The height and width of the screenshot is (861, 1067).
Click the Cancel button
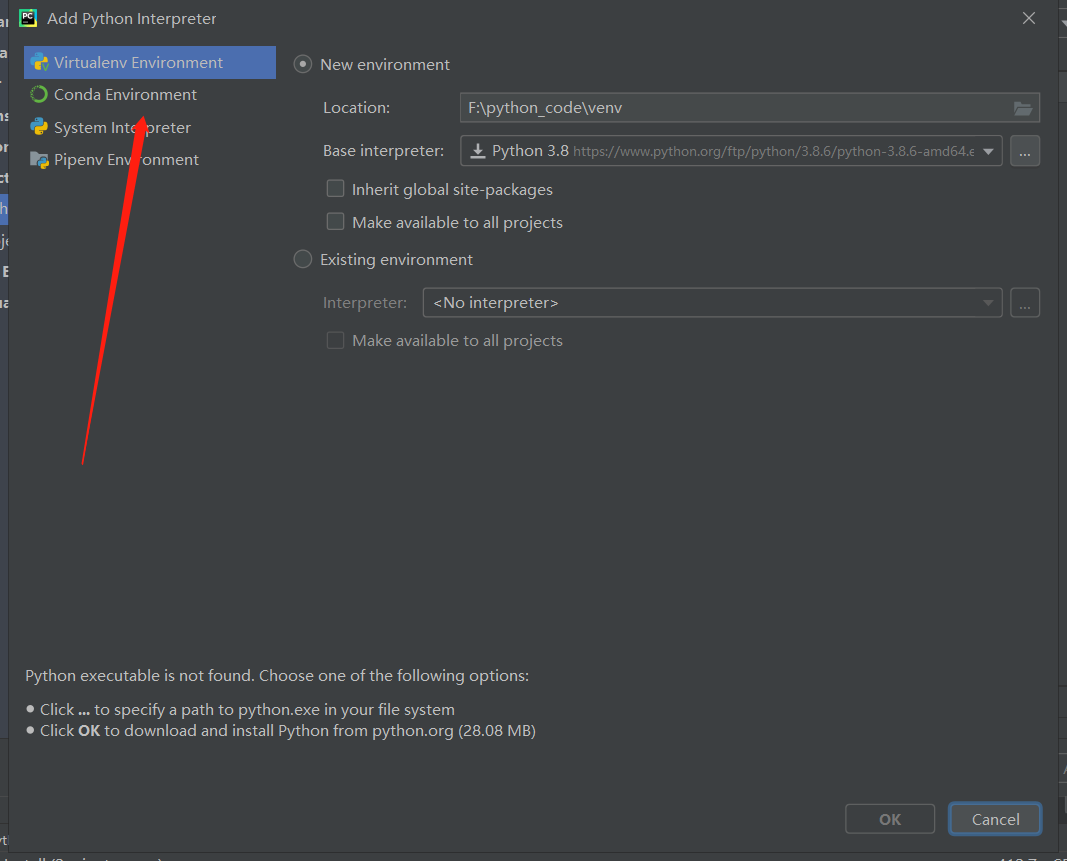995,819
